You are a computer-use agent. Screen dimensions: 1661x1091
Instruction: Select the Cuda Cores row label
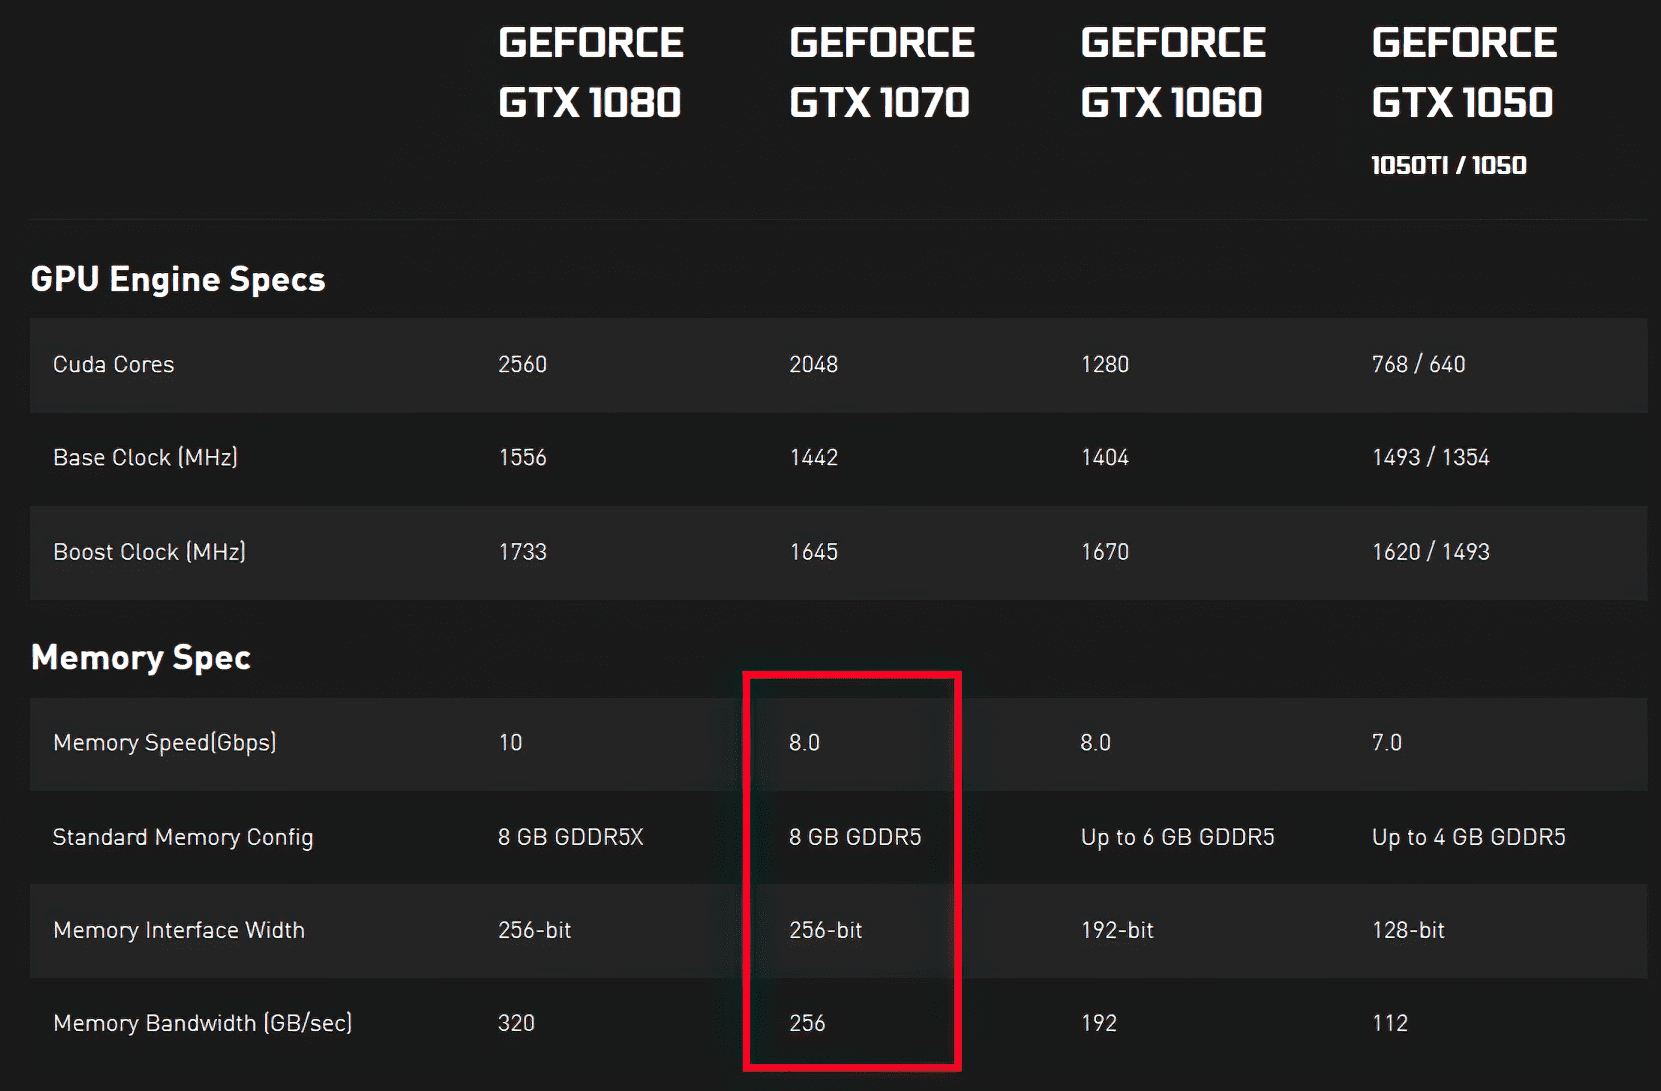coord(113,364)
